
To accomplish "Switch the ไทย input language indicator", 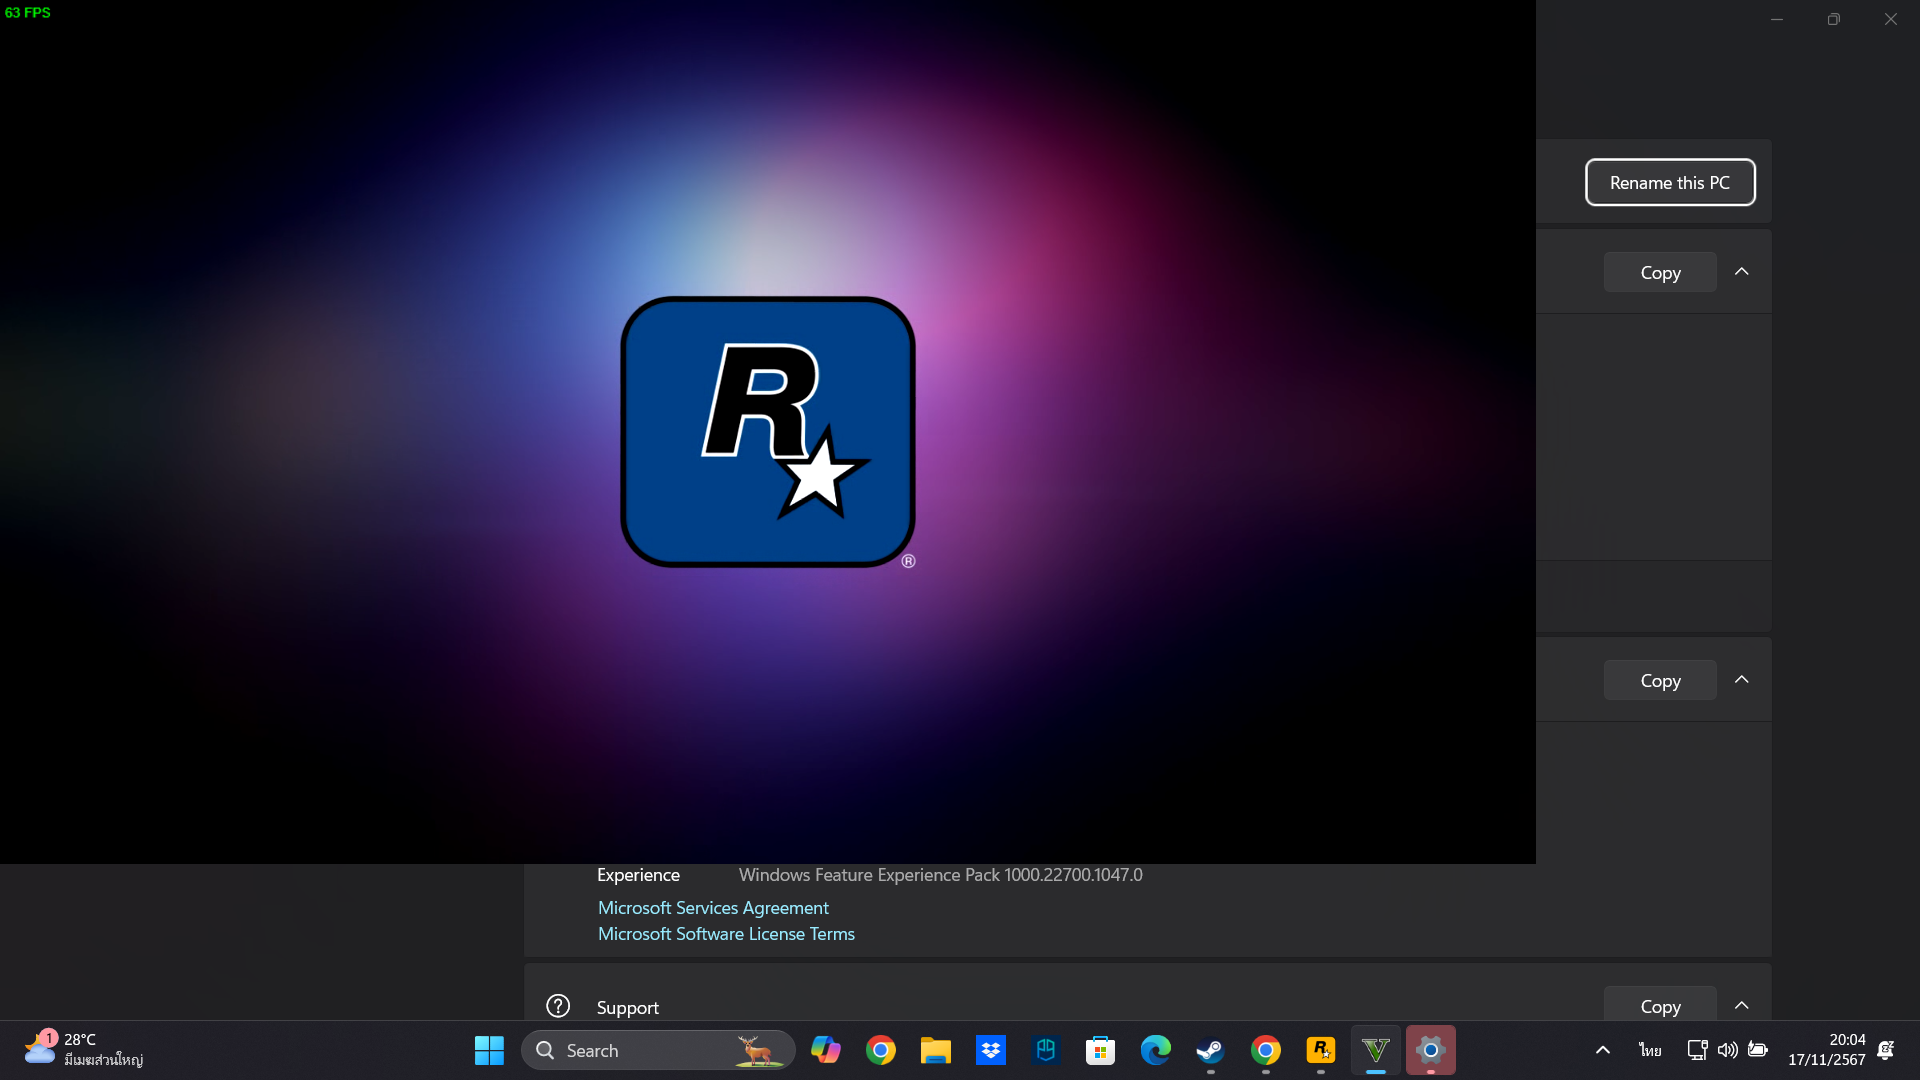I will click(x=1650, y=1050).
